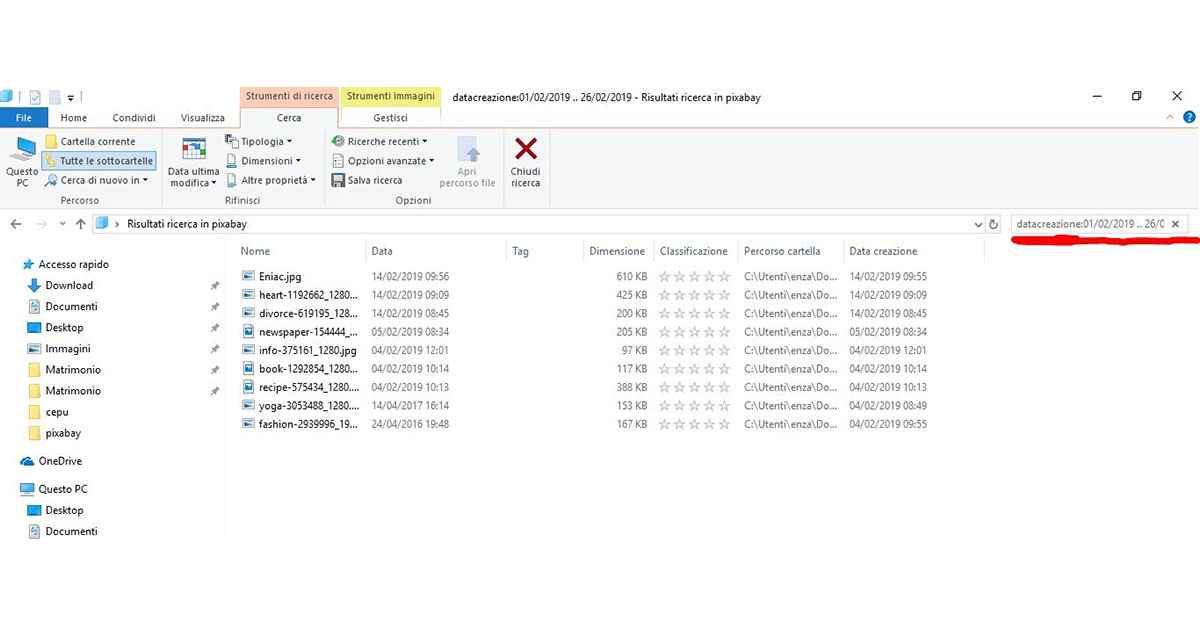Screen dimensions: 1200x630
Task: Open Download in quick access
Action: pyautogui.click(x=69, y=286)
